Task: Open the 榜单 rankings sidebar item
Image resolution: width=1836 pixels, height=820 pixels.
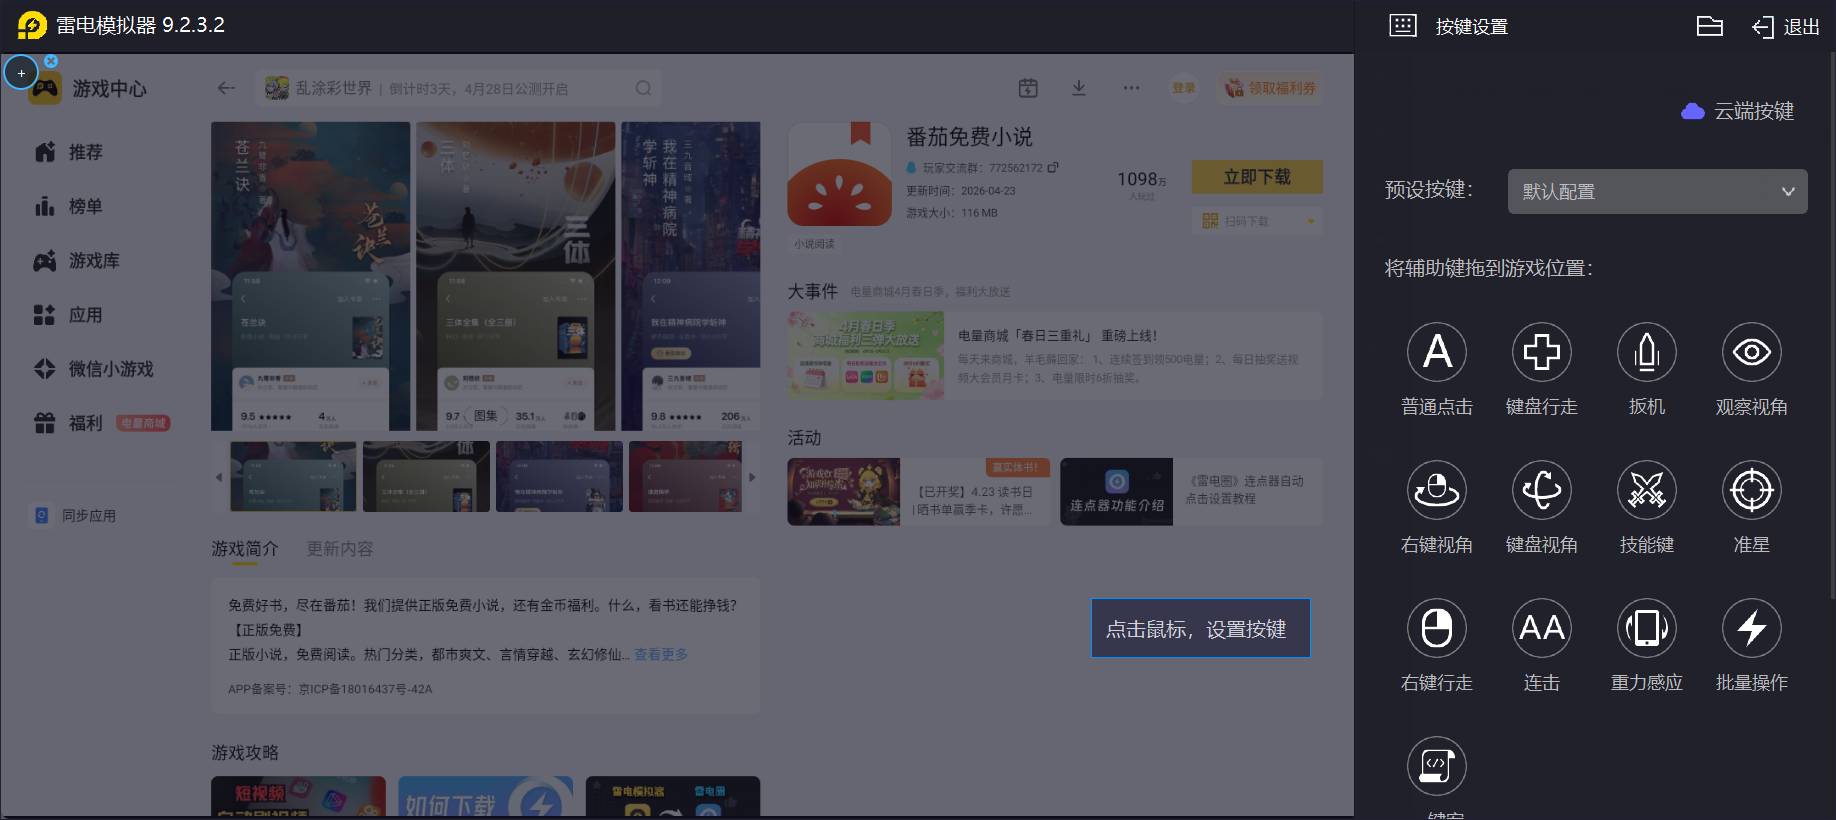Action: click(x=69, y=206)
